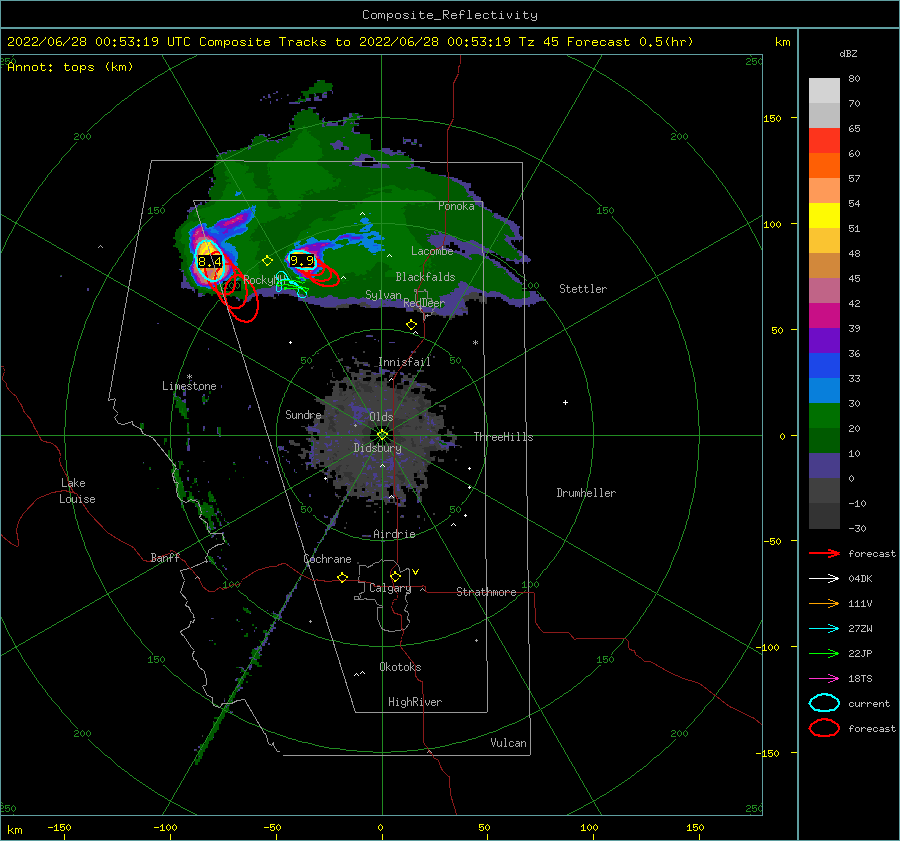This screenshot has height=841, width=900.
Task: Click the yellow radar site marker at map center
Action: (382, 435)
